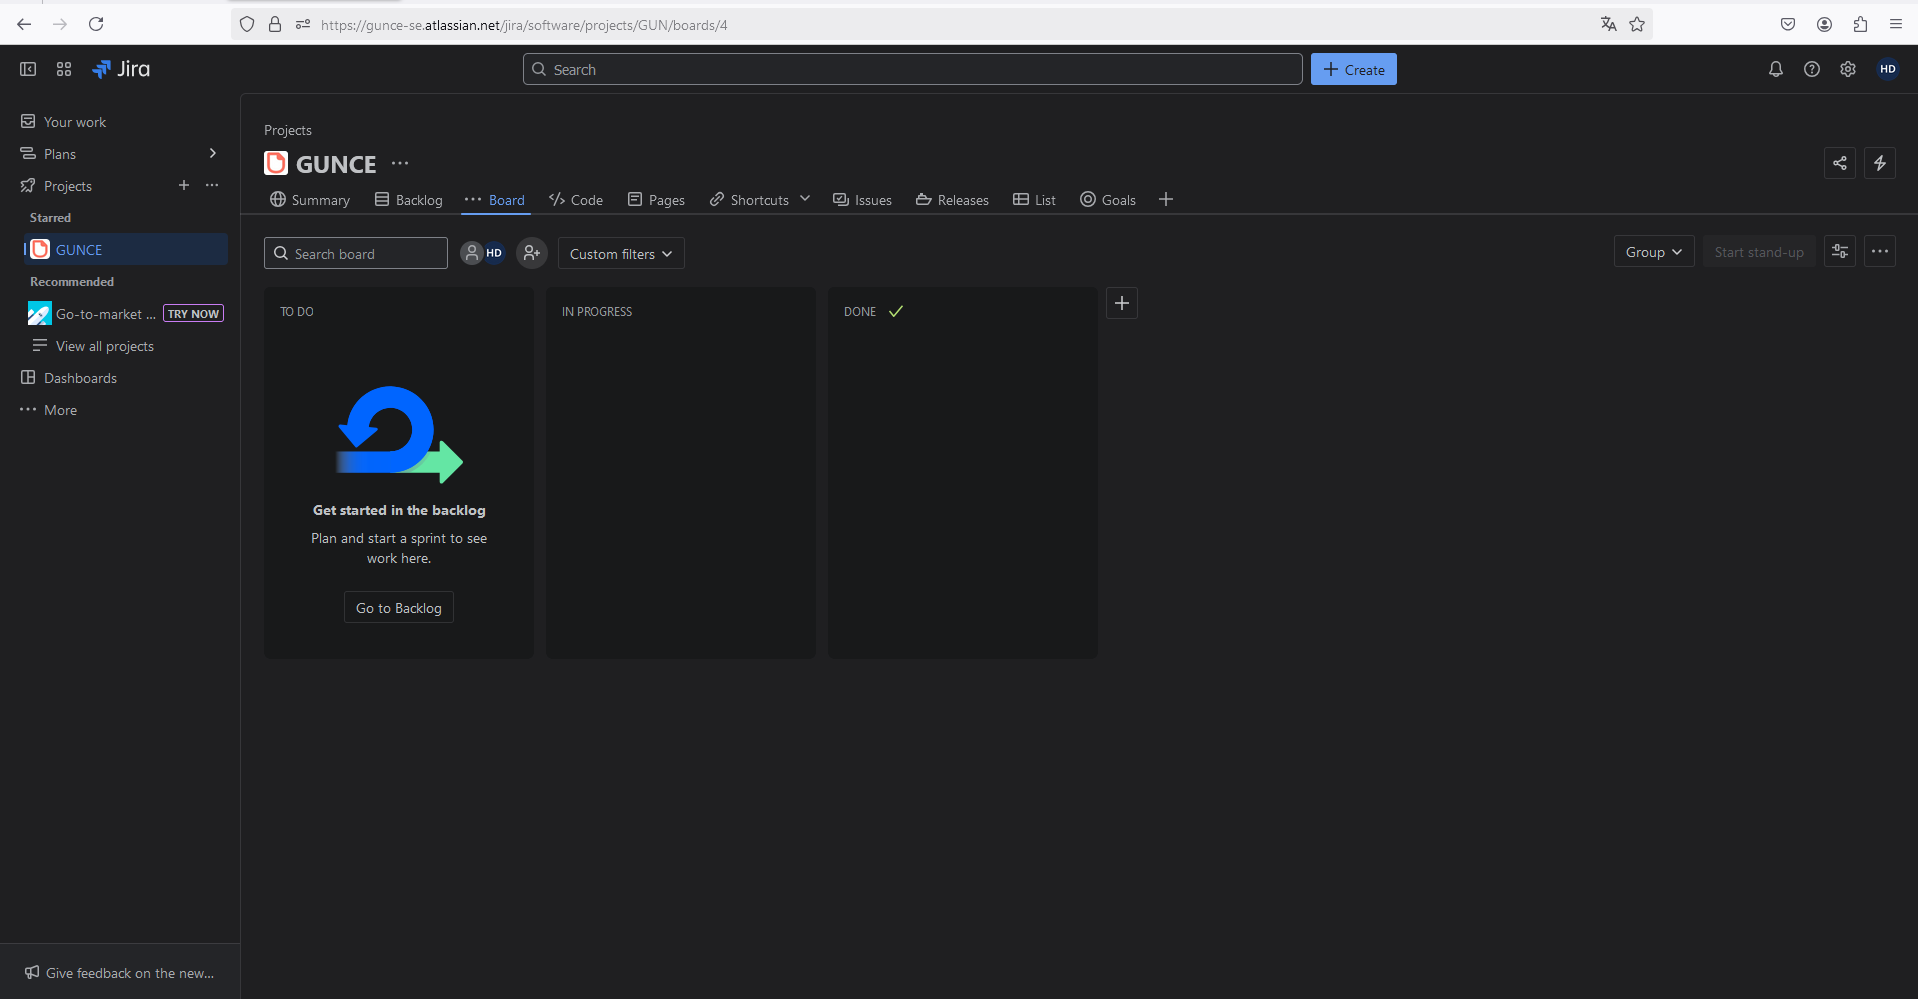The width and height of the screenshot is (1918, 999).
Task: Open the Projects more options ellipsis in sidebar
Action: point(212,185)
